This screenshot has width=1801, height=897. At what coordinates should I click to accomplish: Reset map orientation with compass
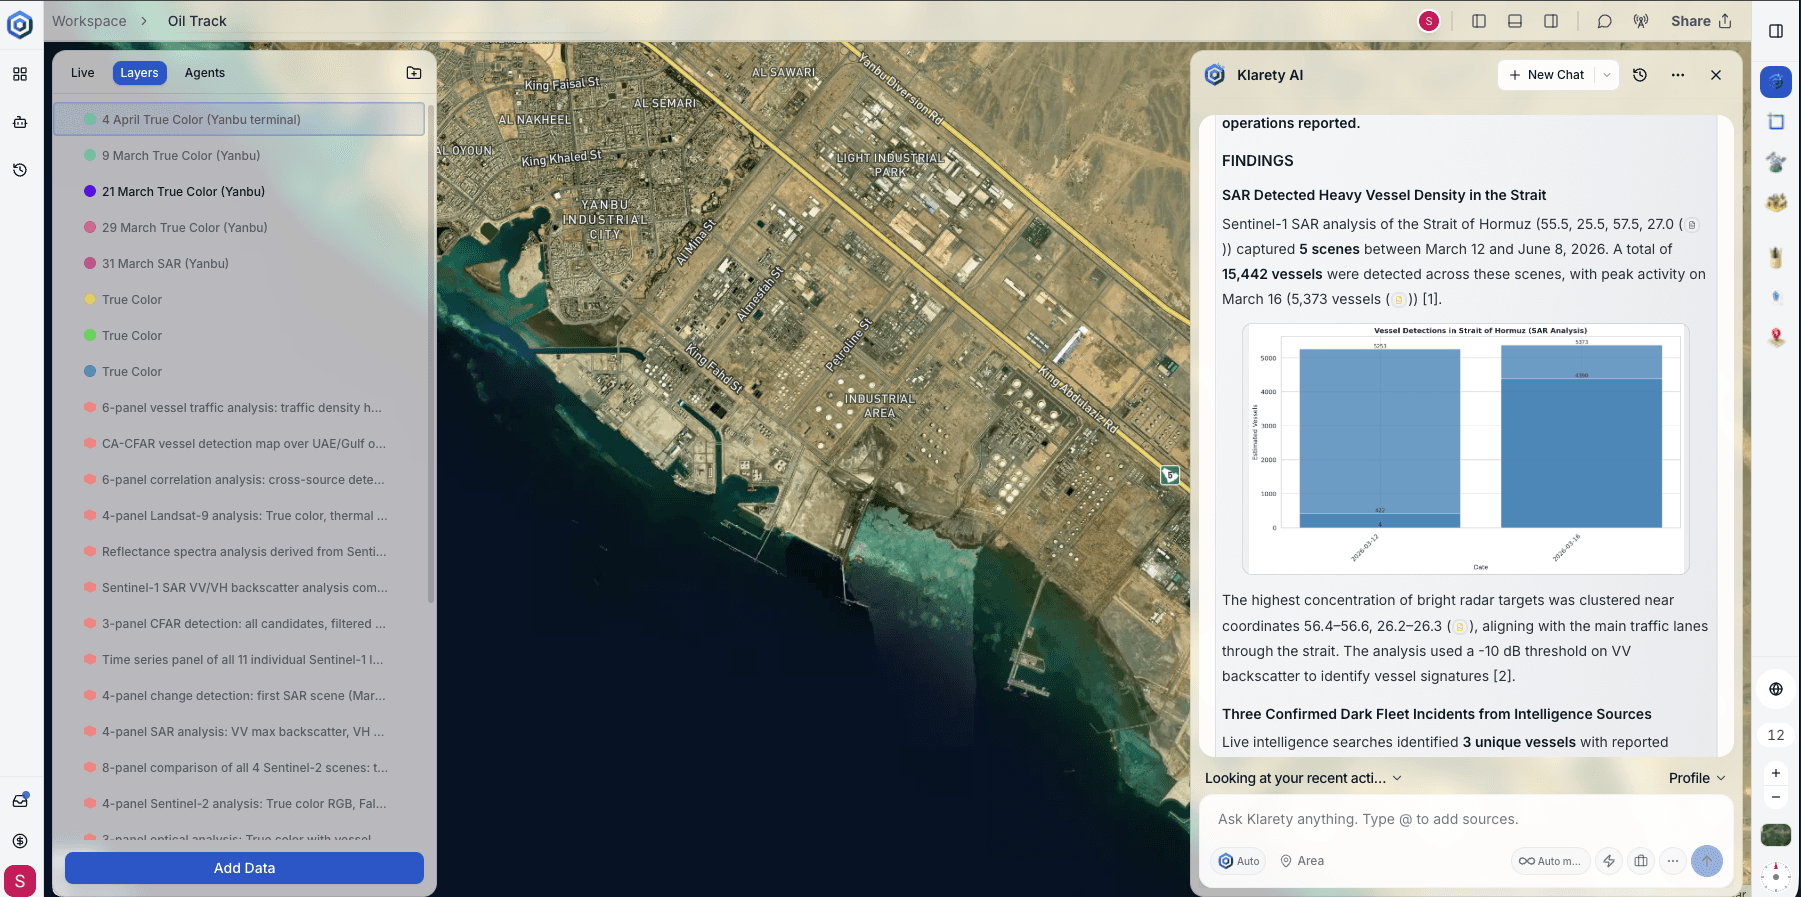pos(1776,876)
